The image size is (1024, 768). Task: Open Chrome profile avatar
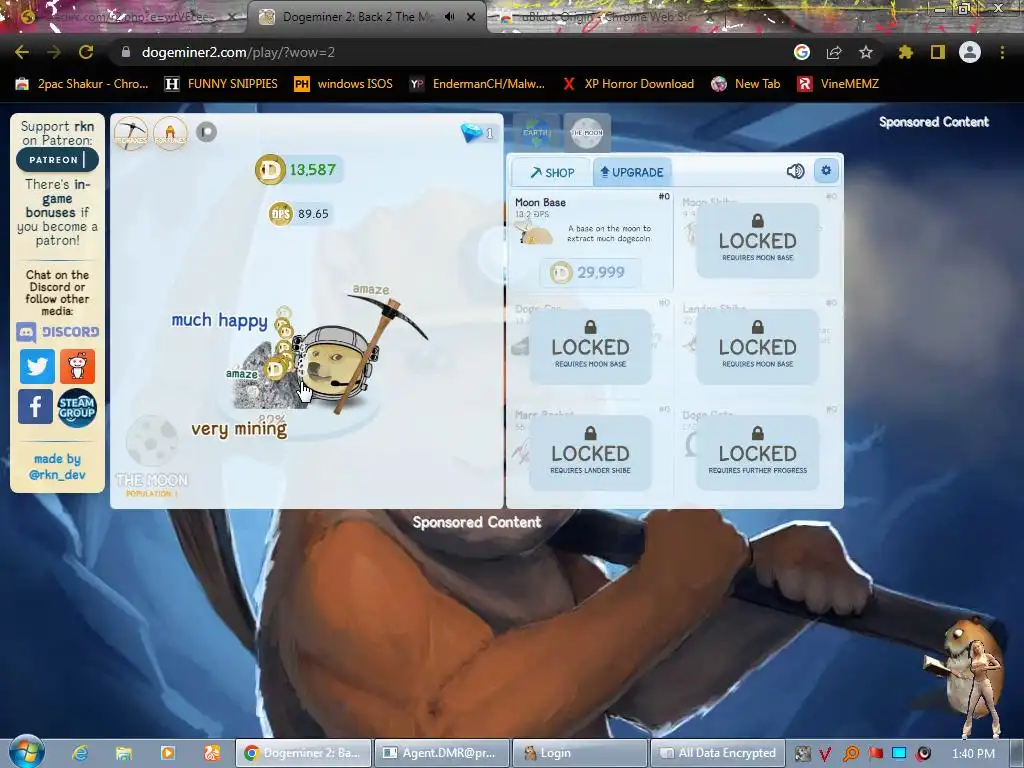pos(970,52)
